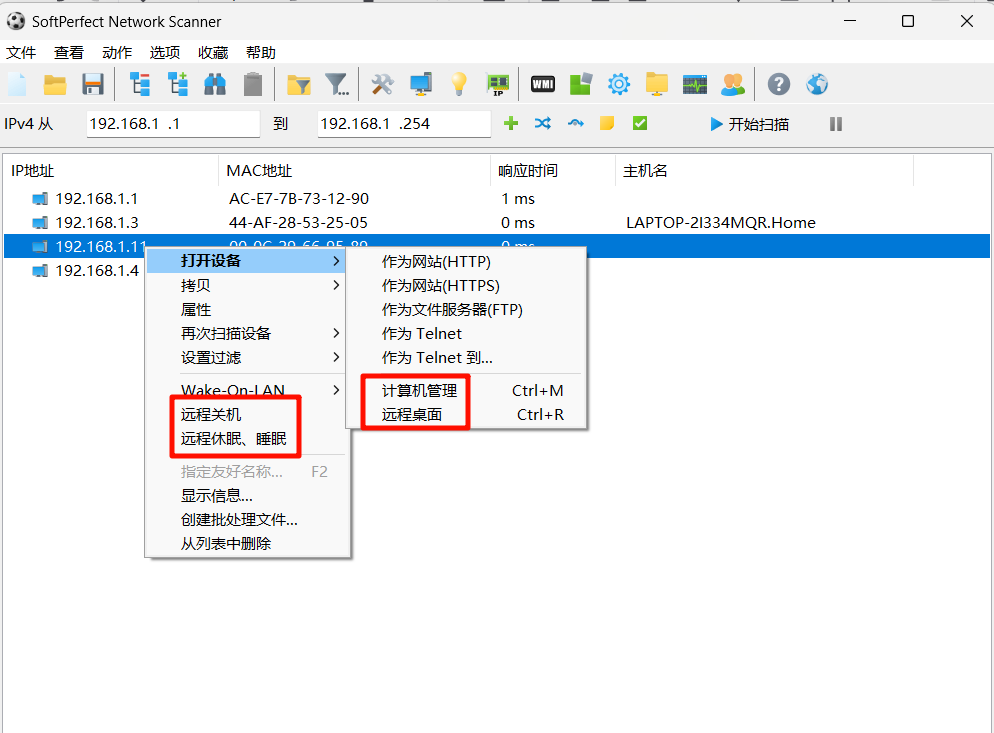Click the globe web icon
This screenshot has width=994, height=733.
pos(816,84)
